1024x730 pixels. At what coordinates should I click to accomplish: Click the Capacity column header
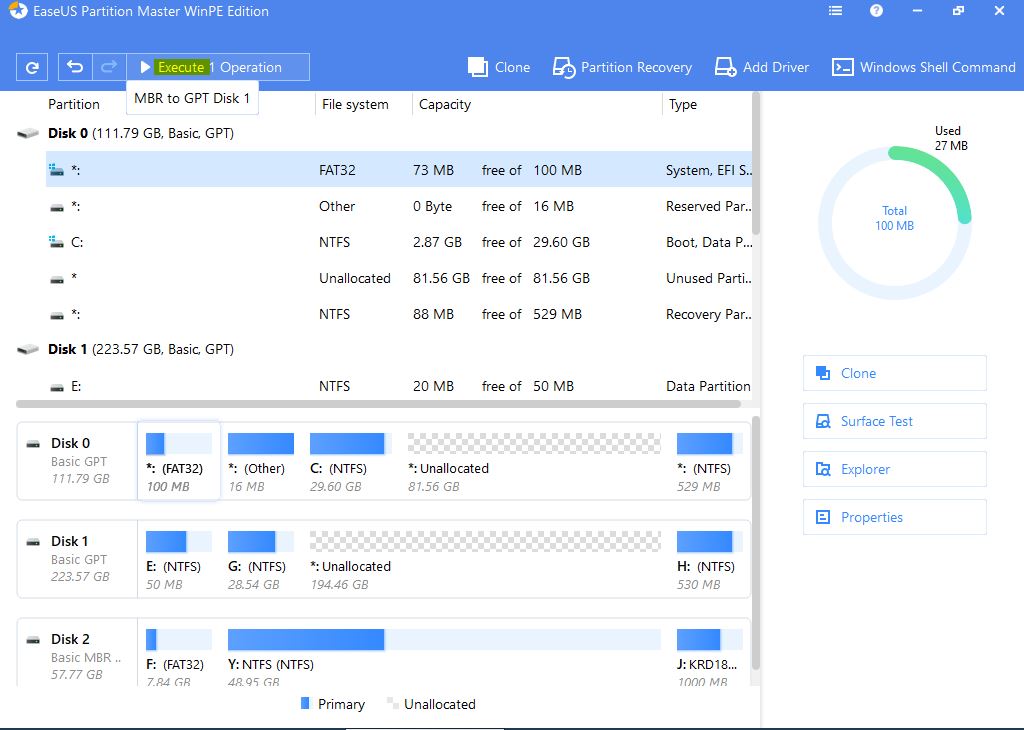(x=445, y=104)
